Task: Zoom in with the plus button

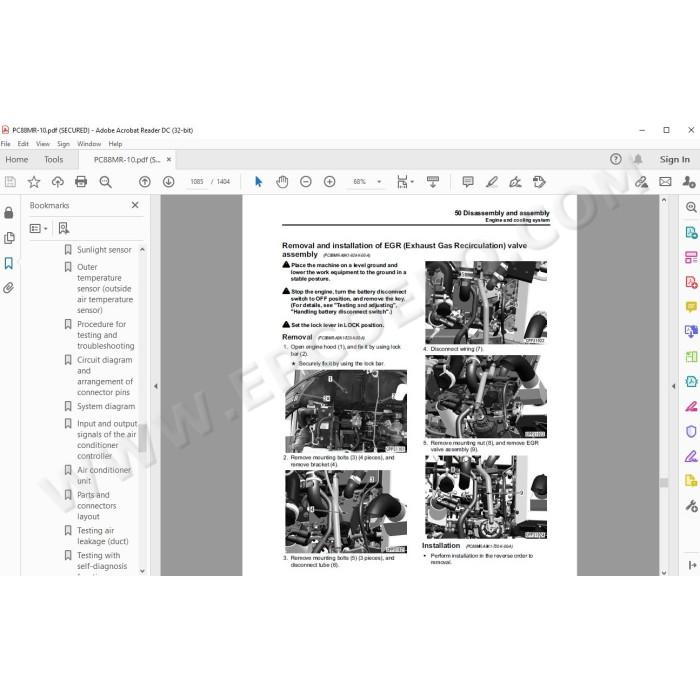Action: tap(329, 182)
